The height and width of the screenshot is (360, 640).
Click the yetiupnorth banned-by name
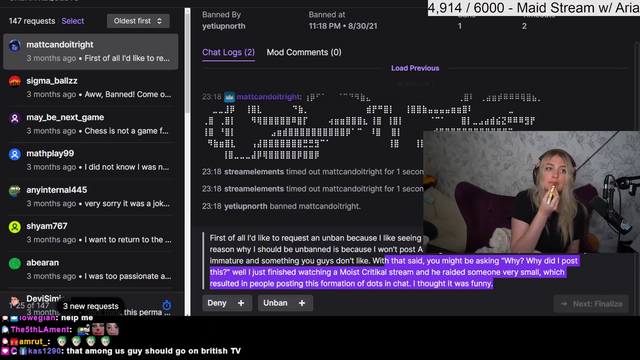coord(224,26)
